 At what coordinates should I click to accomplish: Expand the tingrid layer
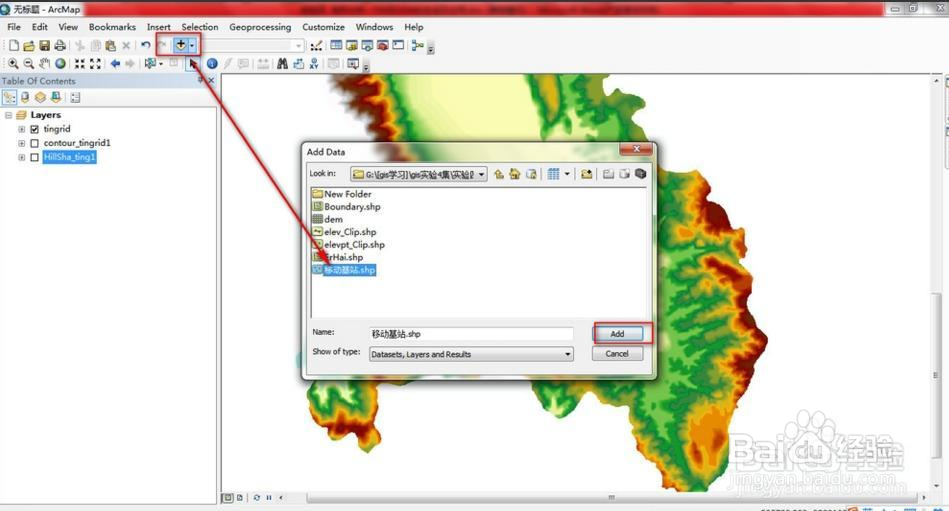coord(22,129)
